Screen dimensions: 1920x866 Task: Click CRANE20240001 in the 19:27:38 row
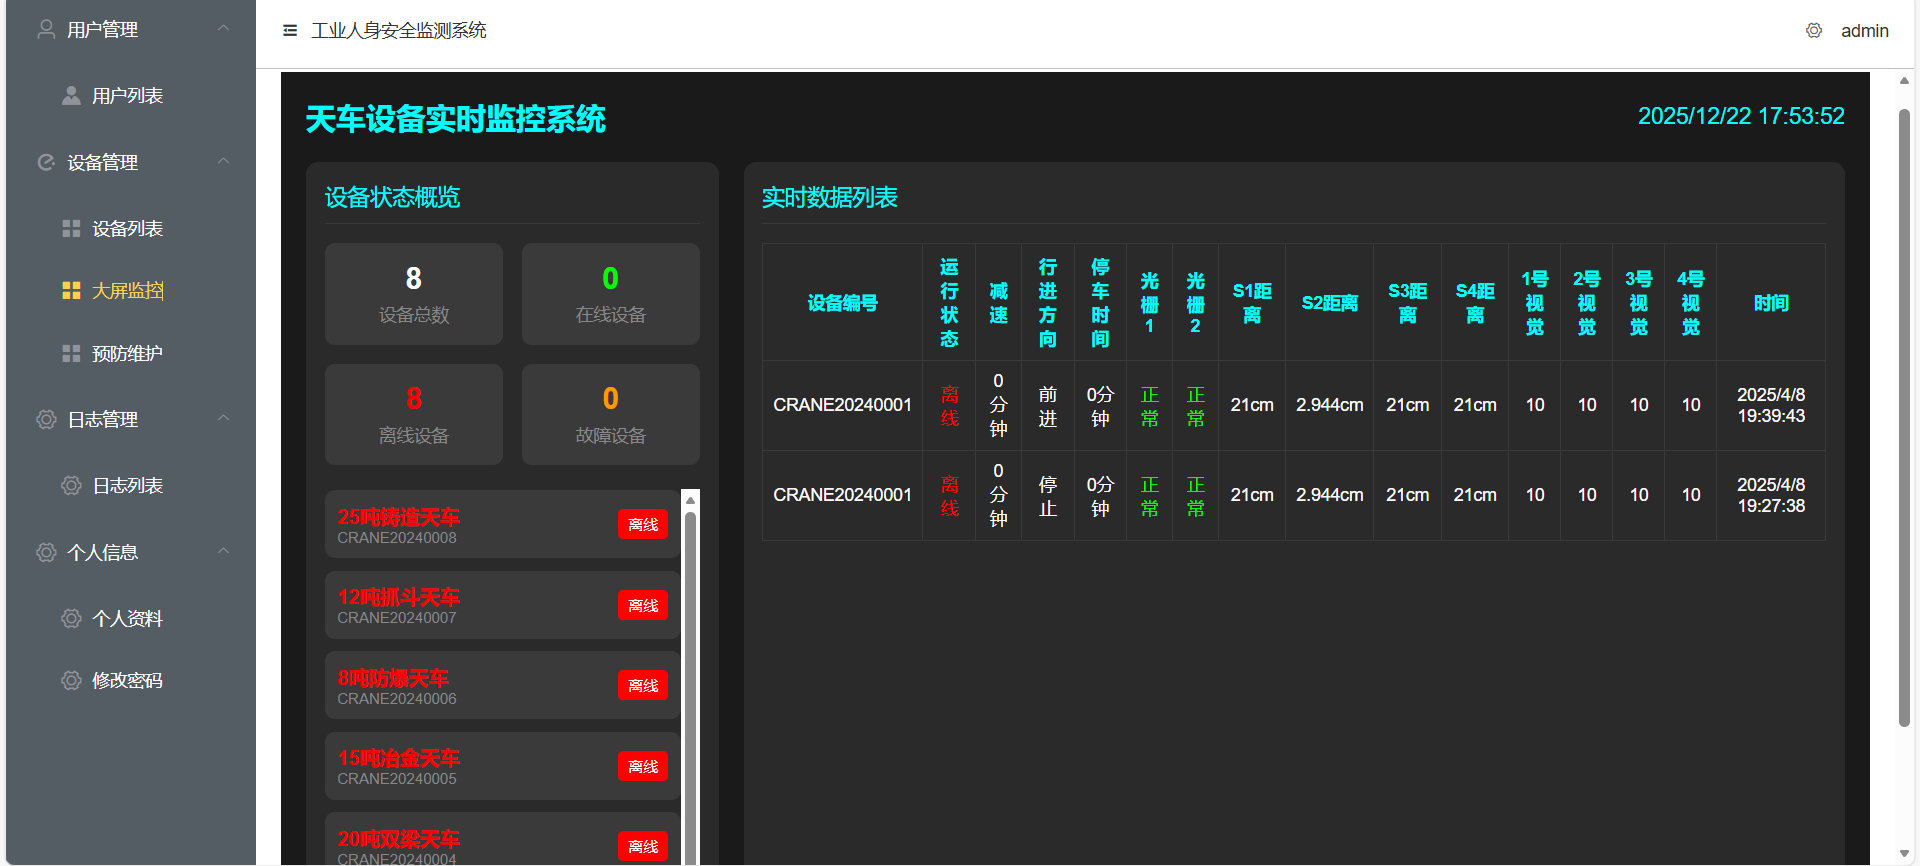coord(842,495)
